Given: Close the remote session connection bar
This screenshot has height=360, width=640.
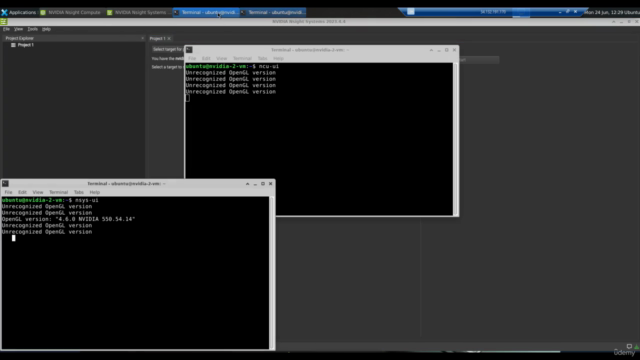Looking at the screenshot, I should tap(576, 12).
